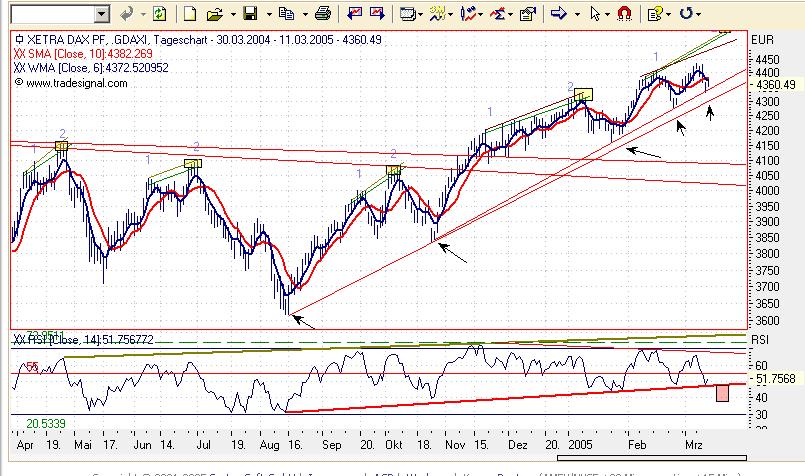Click the yellow box at the October peak
This screenshot has height=476, width=805.
[393, 170]
